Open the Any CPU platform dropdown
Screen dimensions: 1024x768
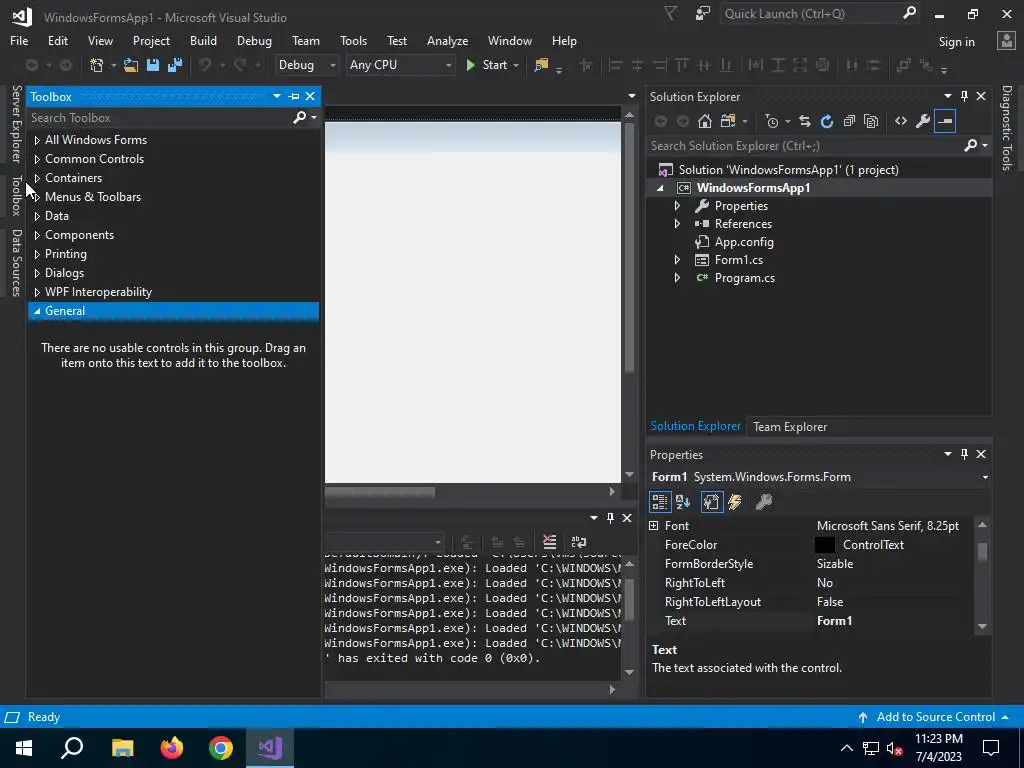point(400,65)
